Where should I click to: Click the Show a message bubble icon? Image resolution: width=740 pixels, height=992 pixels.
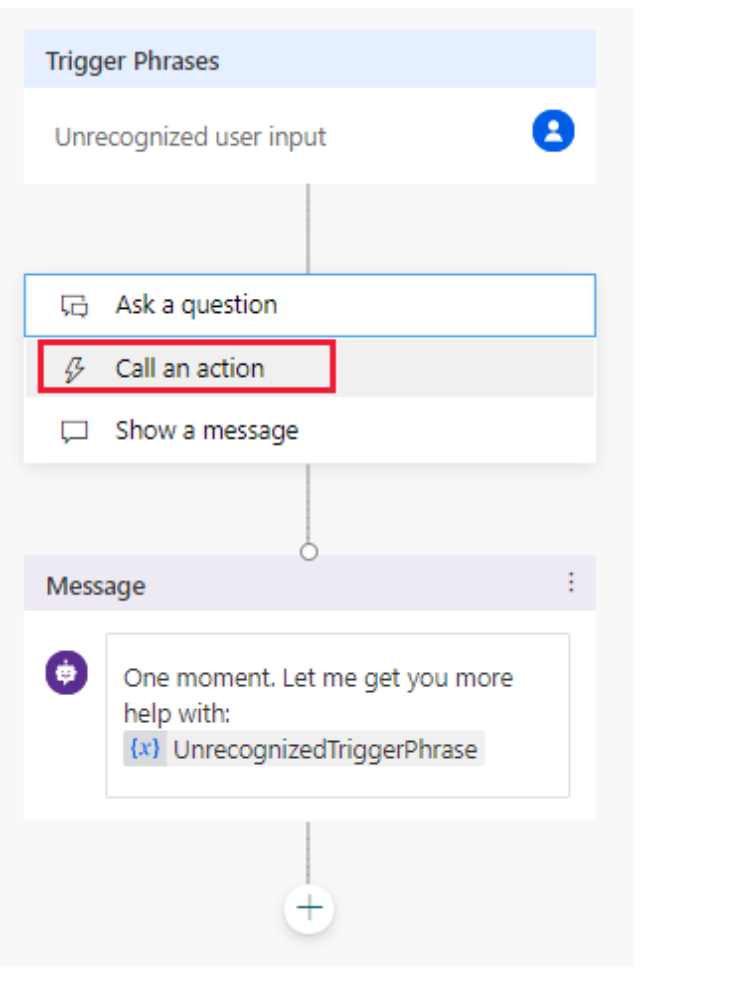(74, 432)
